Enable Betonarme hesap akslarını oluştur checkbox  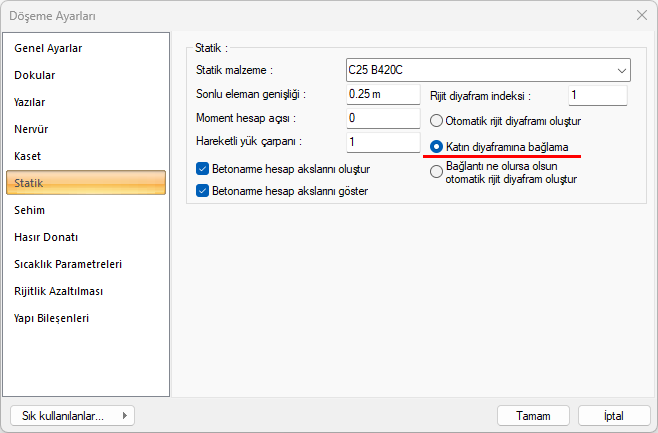(x=203, y=169)
